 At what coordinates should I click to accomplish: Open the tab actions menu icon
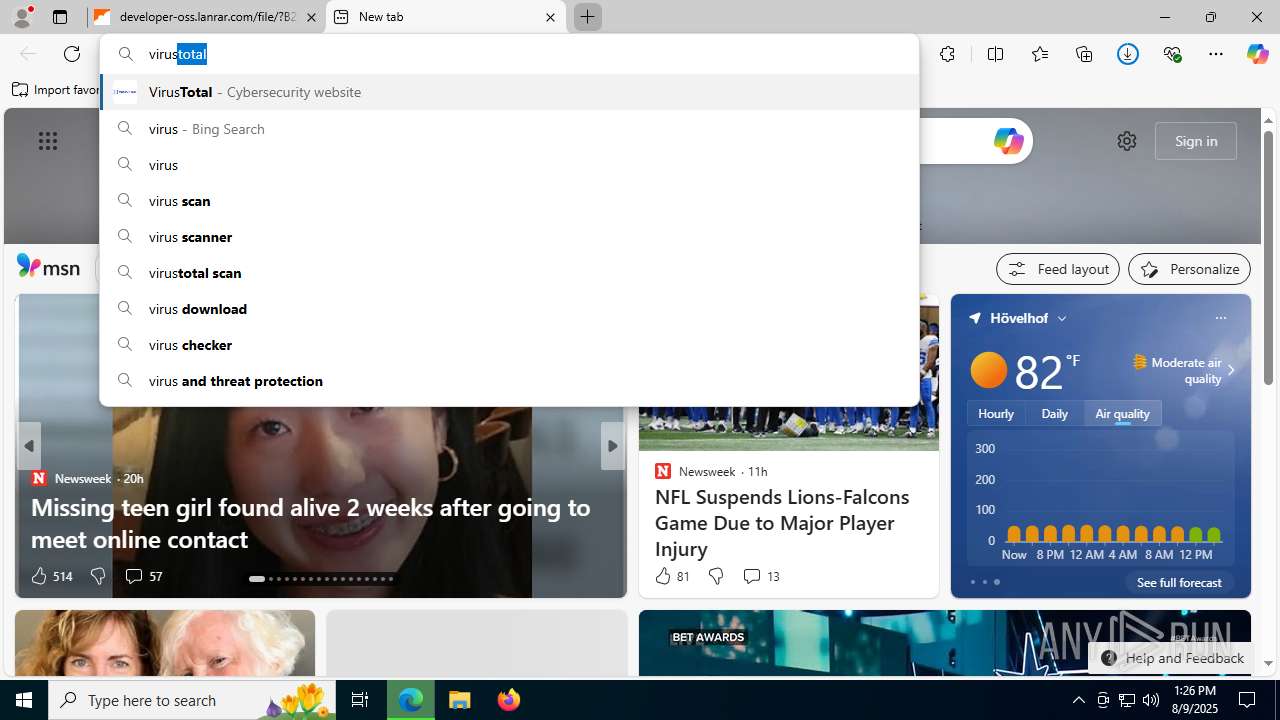[x=60, y=17]
